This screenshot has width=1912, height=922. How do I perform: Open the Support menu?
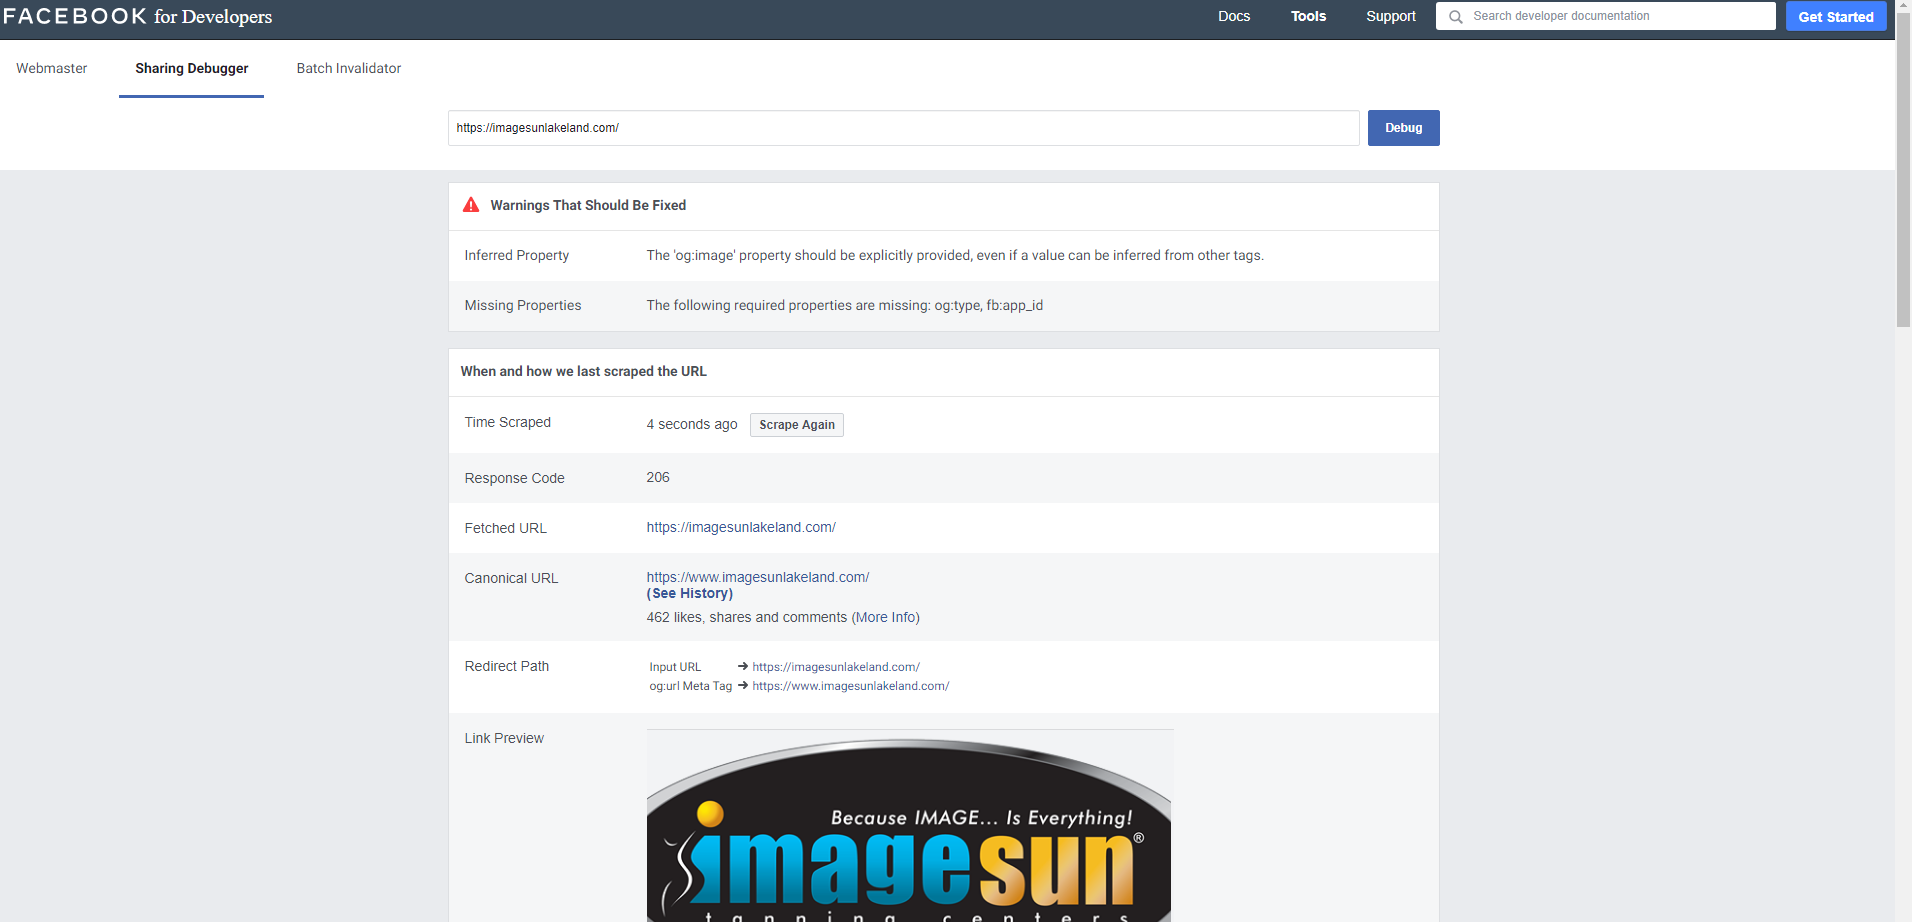1391,16
